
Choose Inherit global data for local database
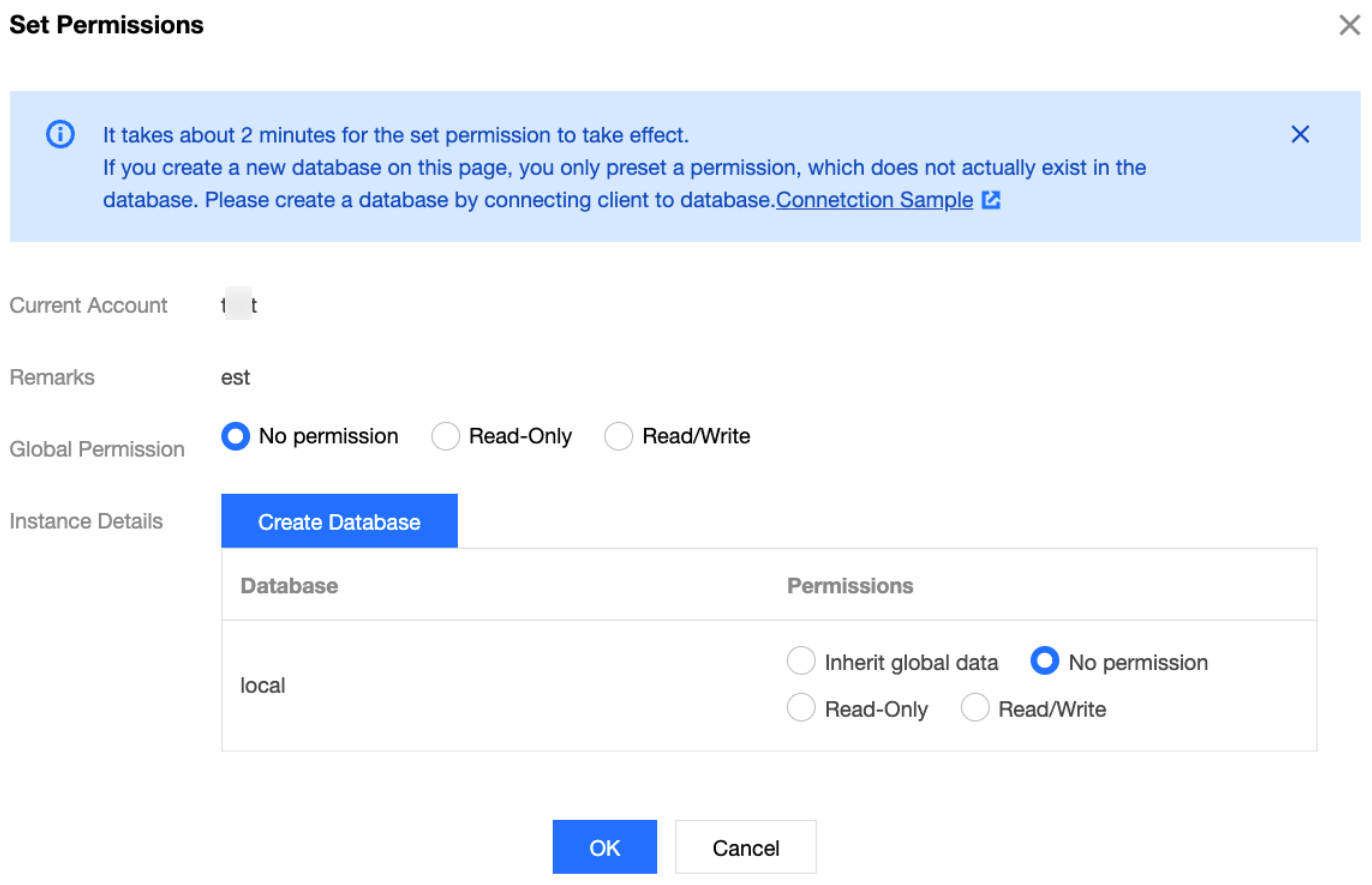pos(801,662)
